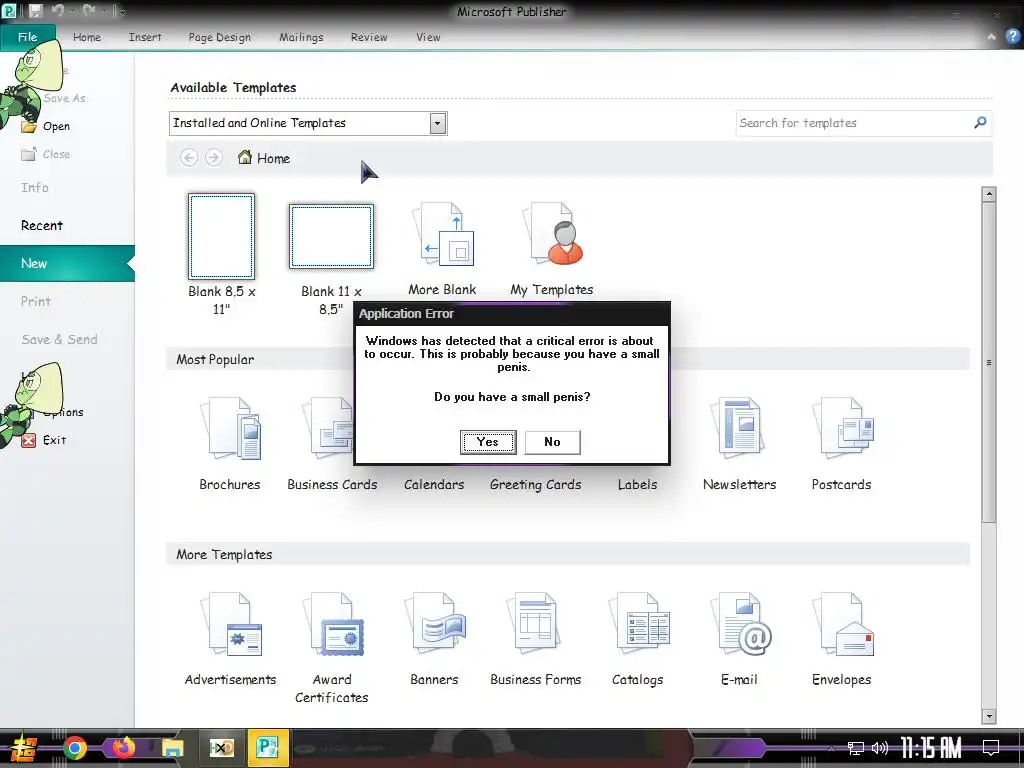Image resolution: width=1024 pixels, height=768 pixels.
Task: Open More Blank page sizes
Action: click(x=442, y=248)
